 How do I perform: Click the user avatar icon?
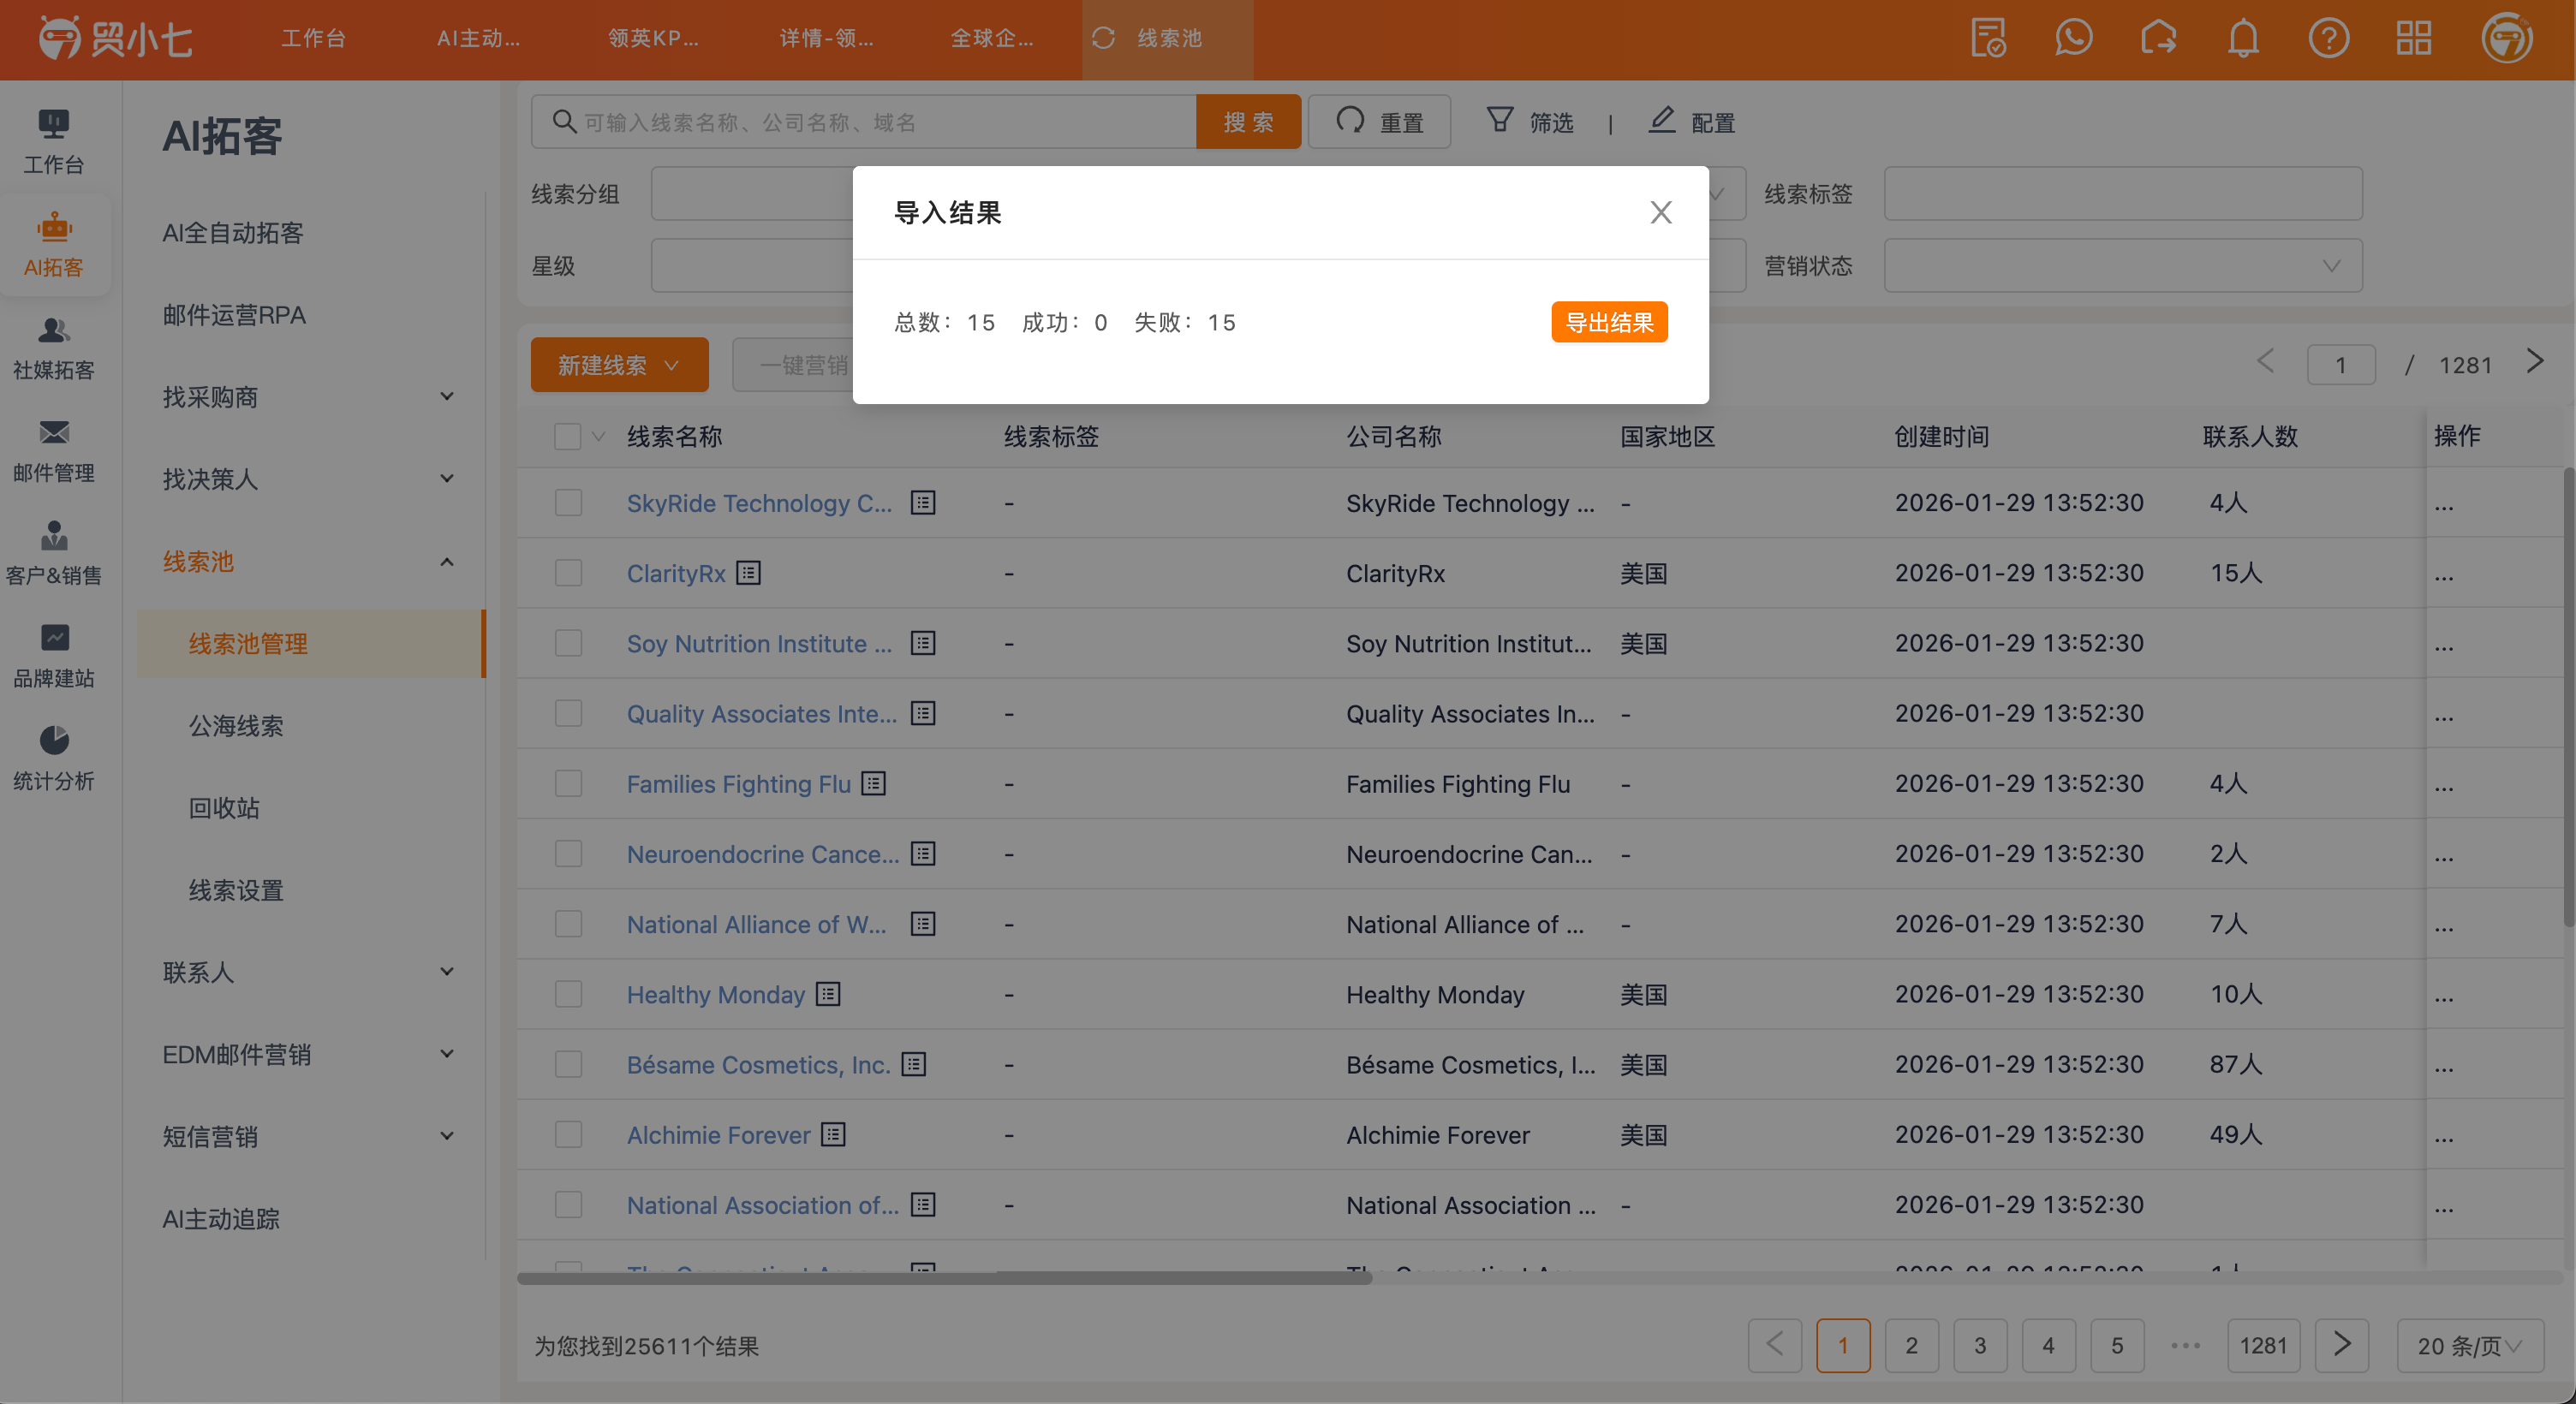click(x=2506, y=39)
